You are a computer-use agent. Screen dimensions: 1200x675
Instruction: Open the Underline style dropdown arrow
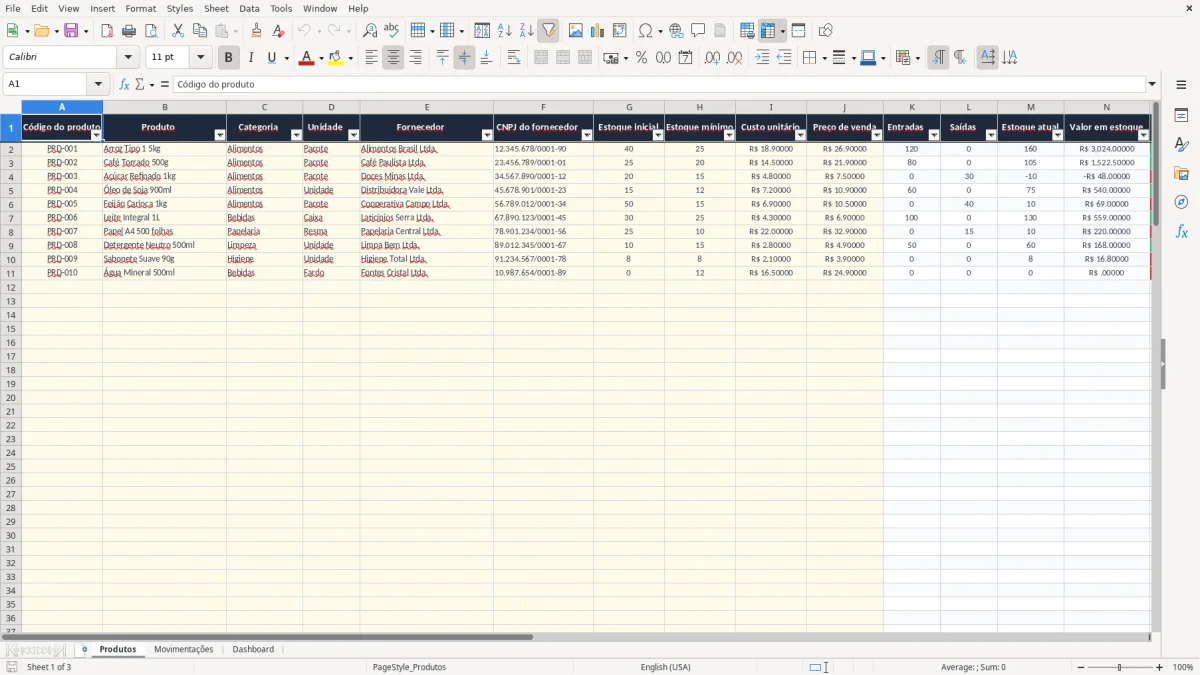[x=287, y=58]
